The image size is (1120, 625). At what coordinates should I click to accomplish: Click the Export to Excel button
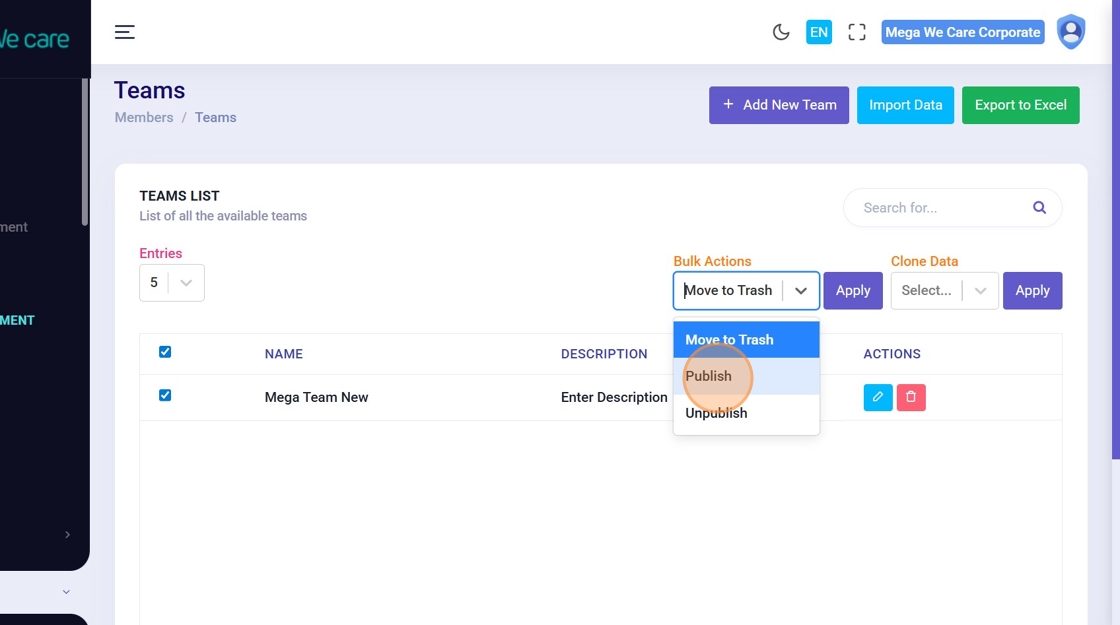coord(1020,105)
